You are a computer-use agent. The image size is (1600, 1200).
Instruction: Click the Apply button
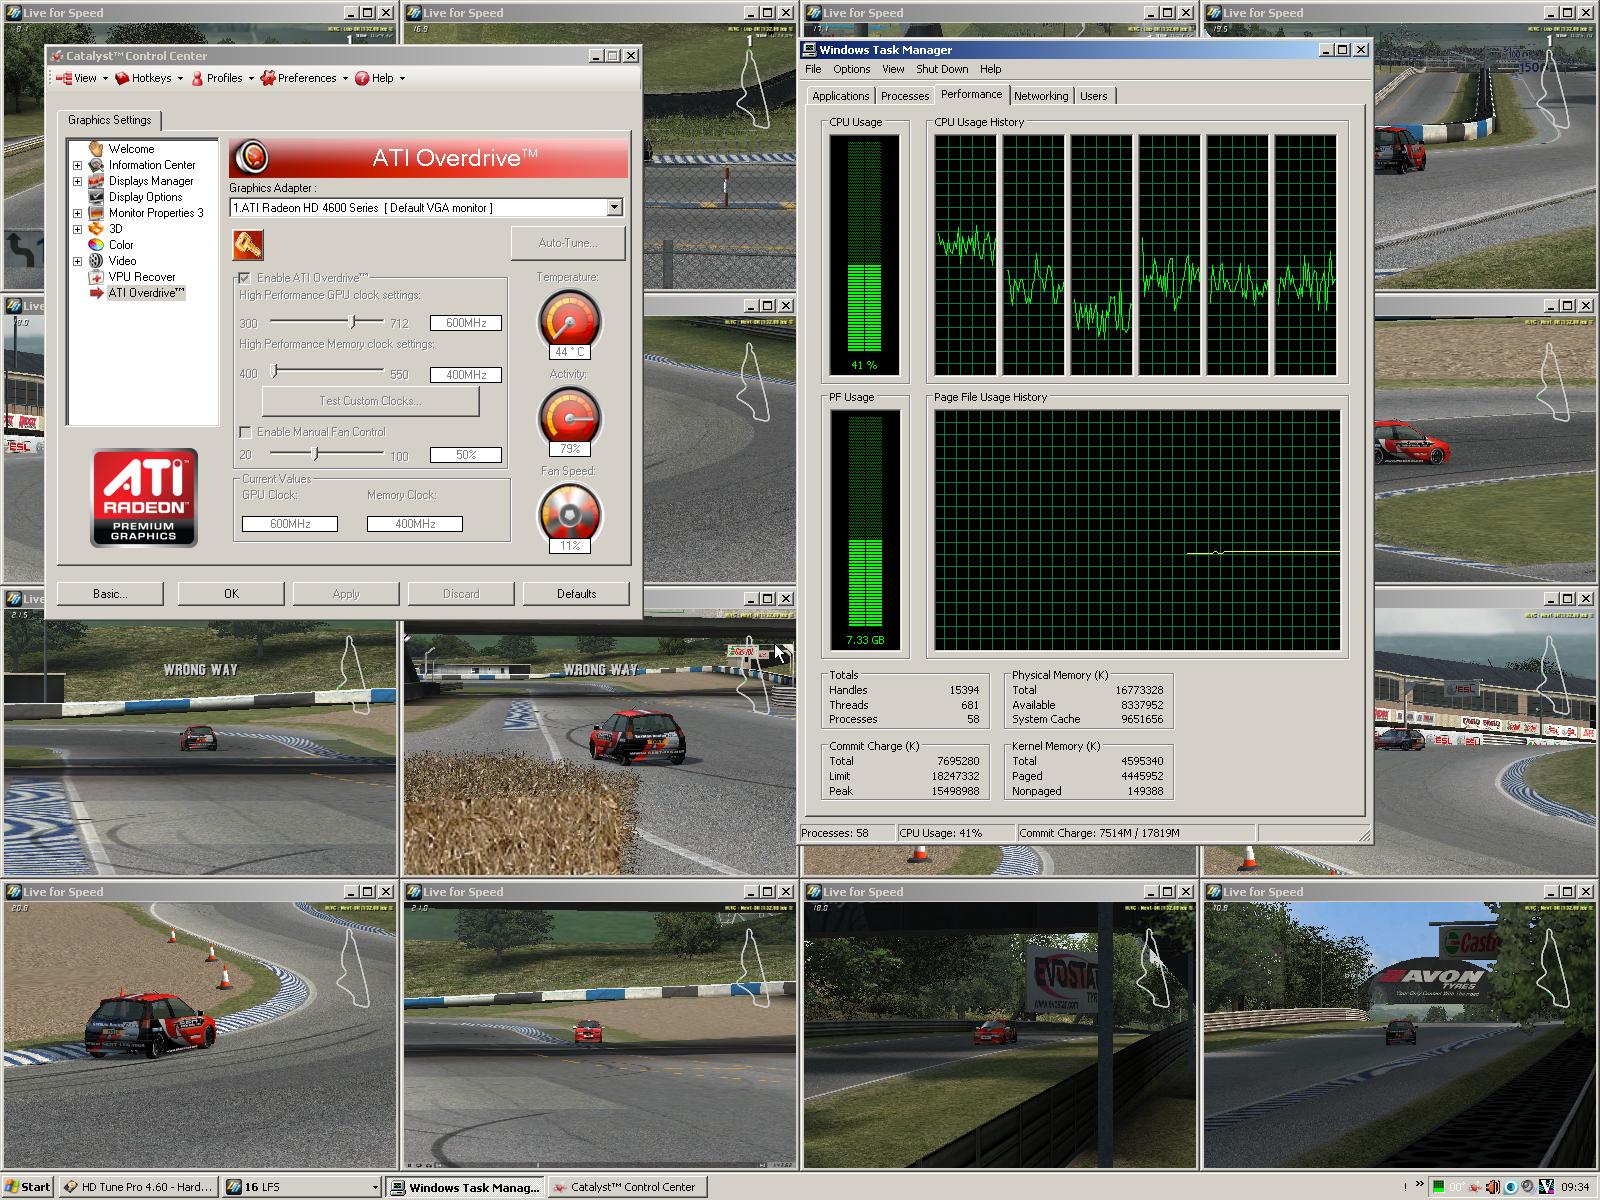(346, 594)
